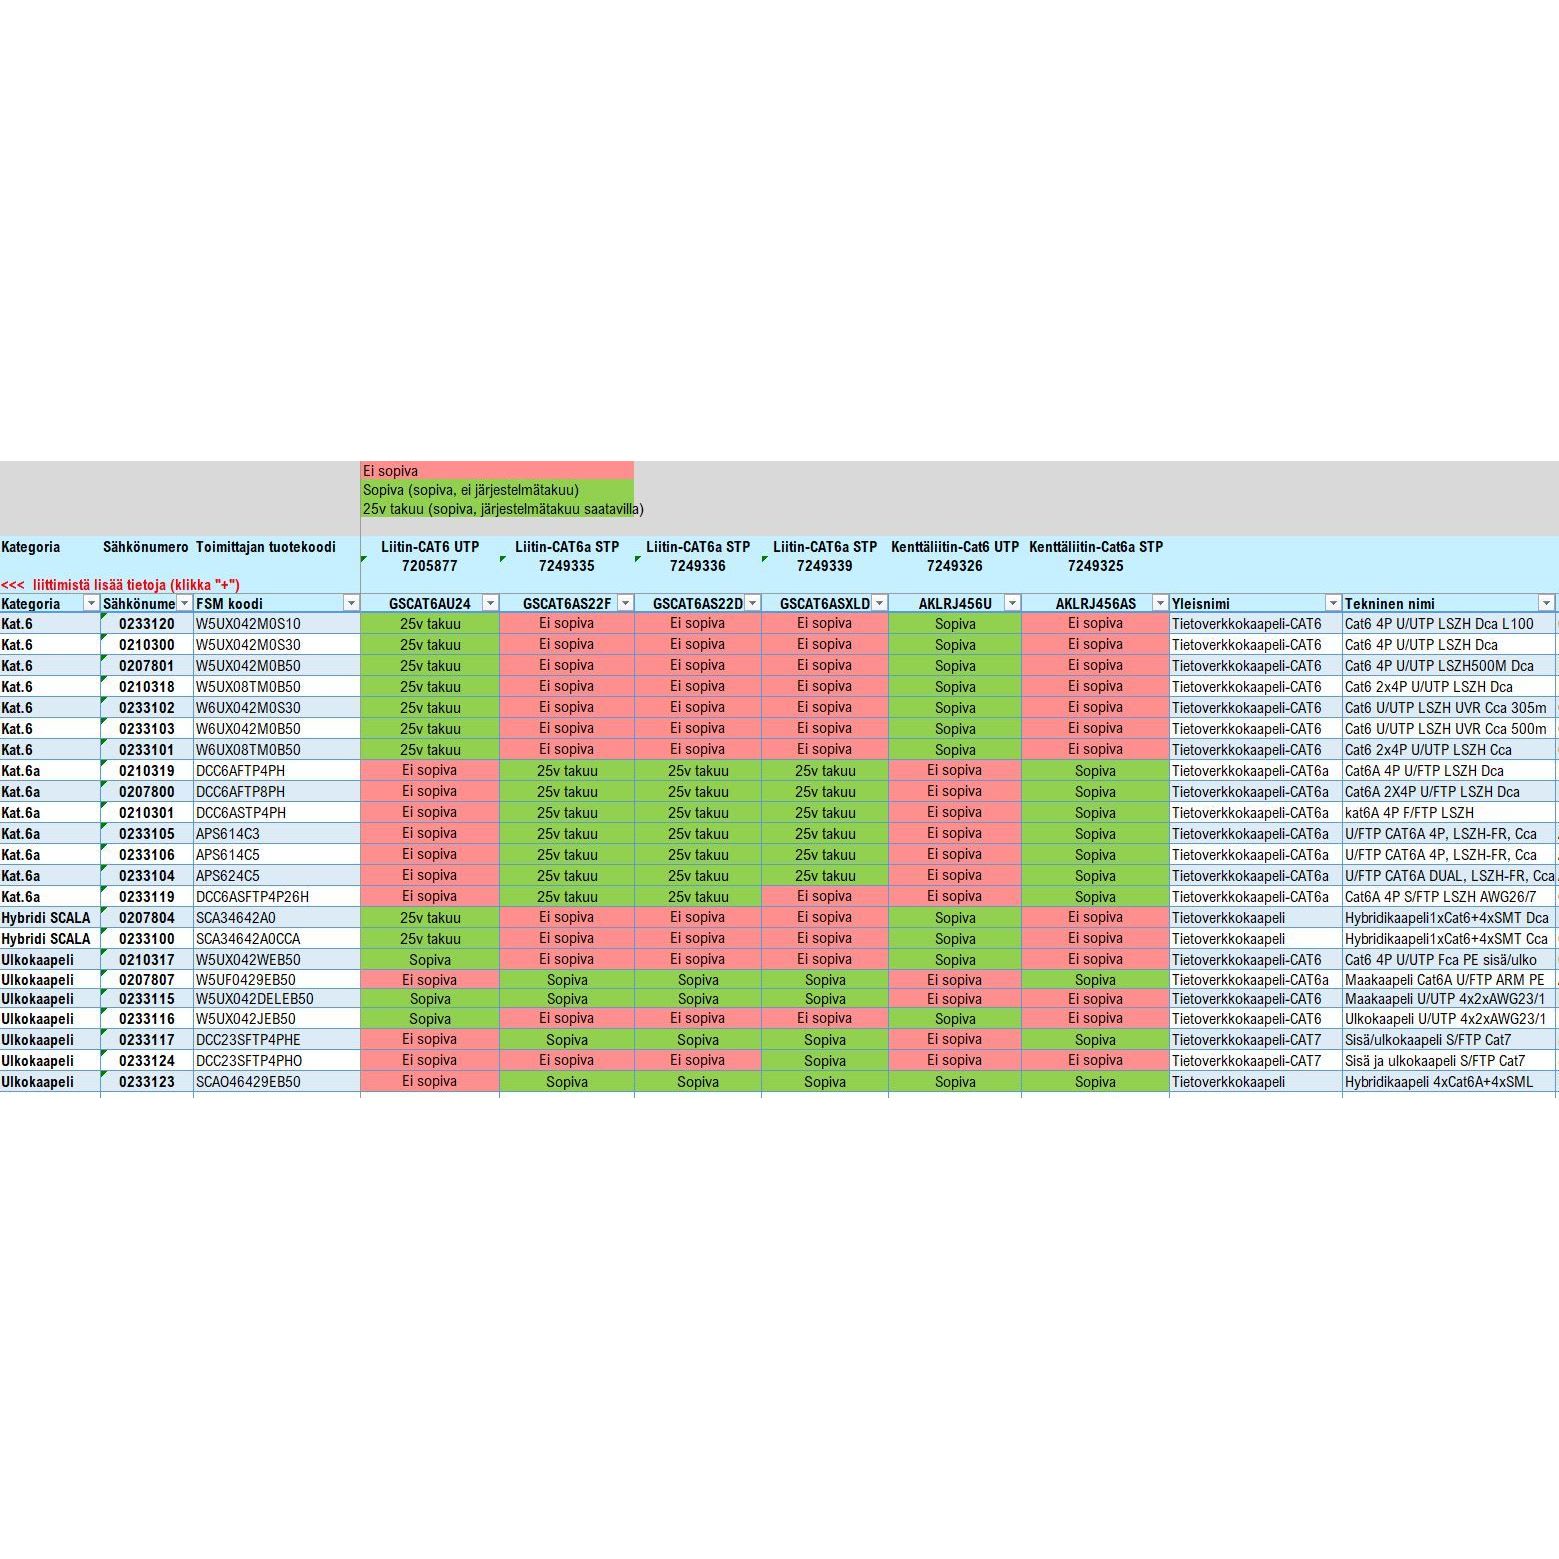Viewport: 1559px width, 1559px height.
Task: Select the 'Liitin-CAT6 UTP 7205877' header cell
Action: tap(429, 556)
